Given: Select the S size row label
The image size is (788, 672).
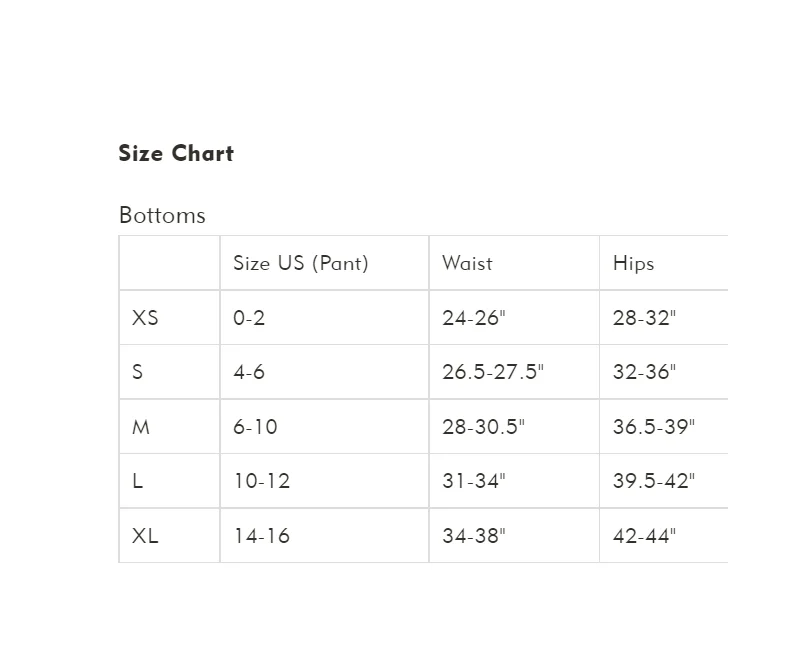Looking at the screenshot, I should tap(138, 372).
